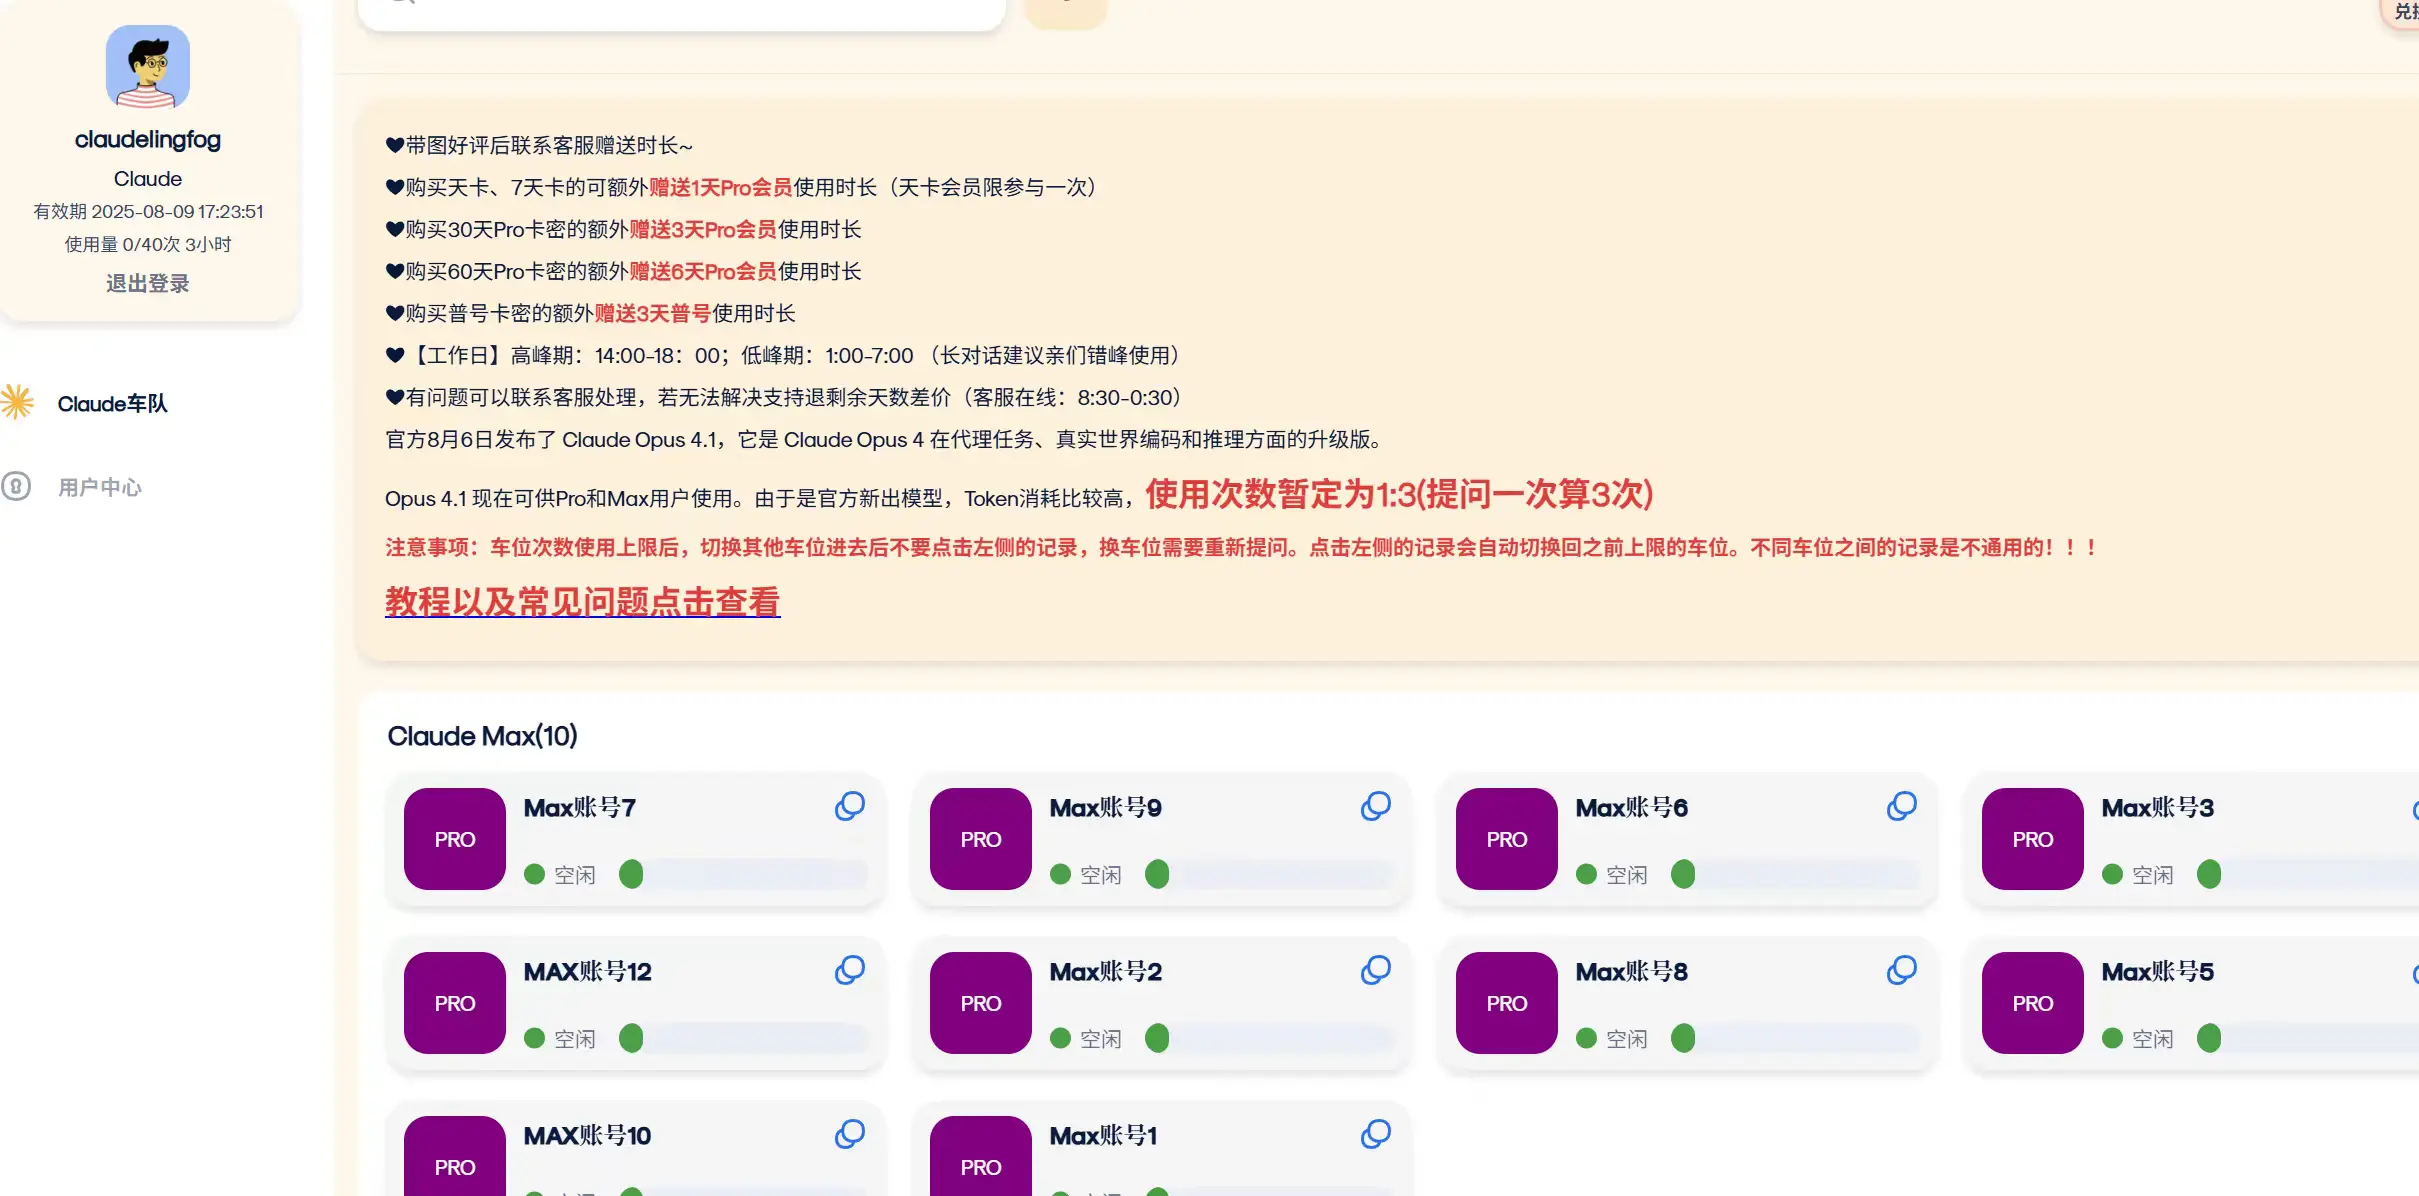Image resolution: width=2419 pixels, height=1196 pixels.
Task: Click the chat icon on Max账号7 card
Action: click(x=850, y=806)
